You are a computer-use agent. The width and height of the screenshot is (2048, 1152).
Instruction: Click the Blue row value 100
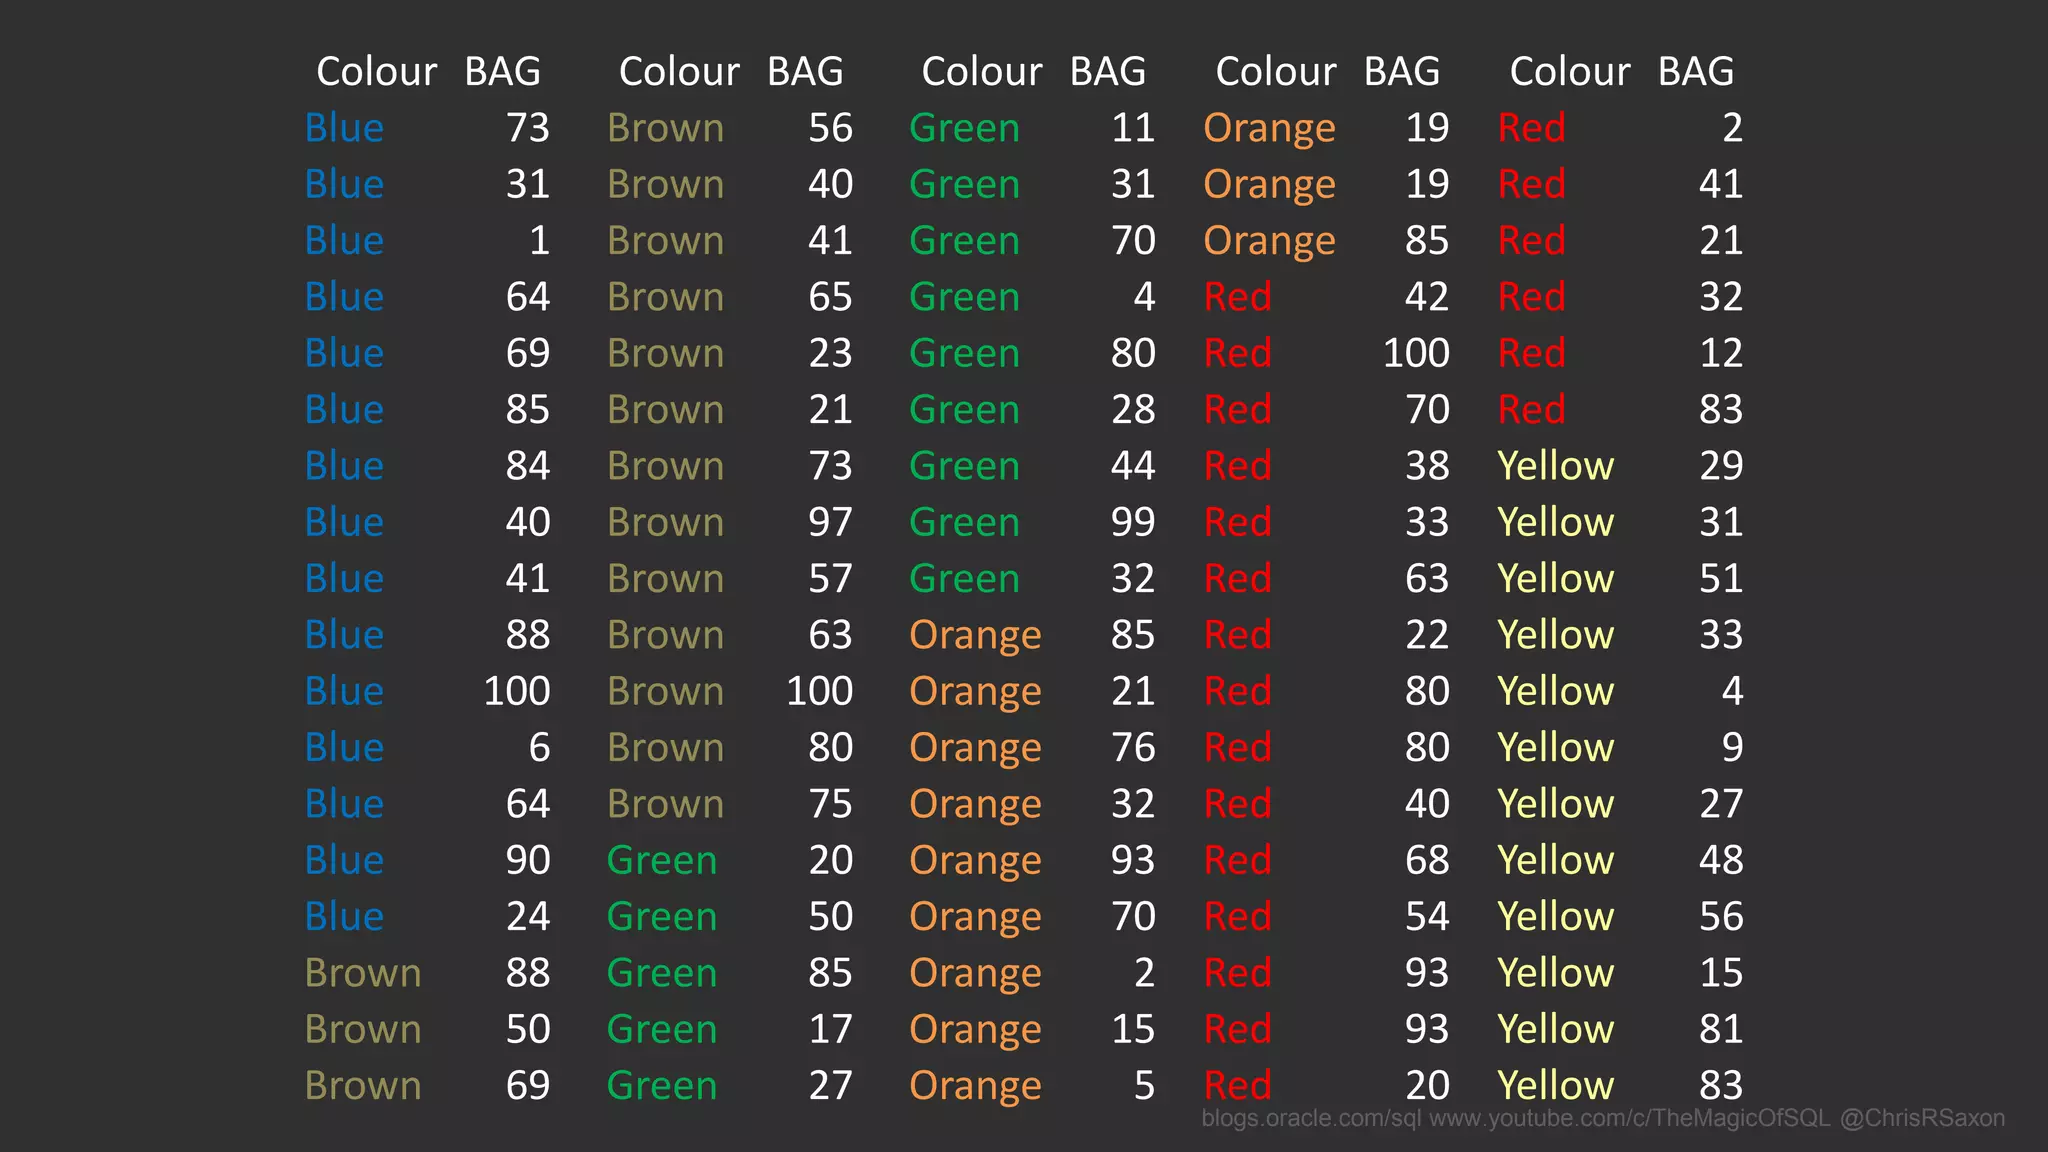coord(517,691)
